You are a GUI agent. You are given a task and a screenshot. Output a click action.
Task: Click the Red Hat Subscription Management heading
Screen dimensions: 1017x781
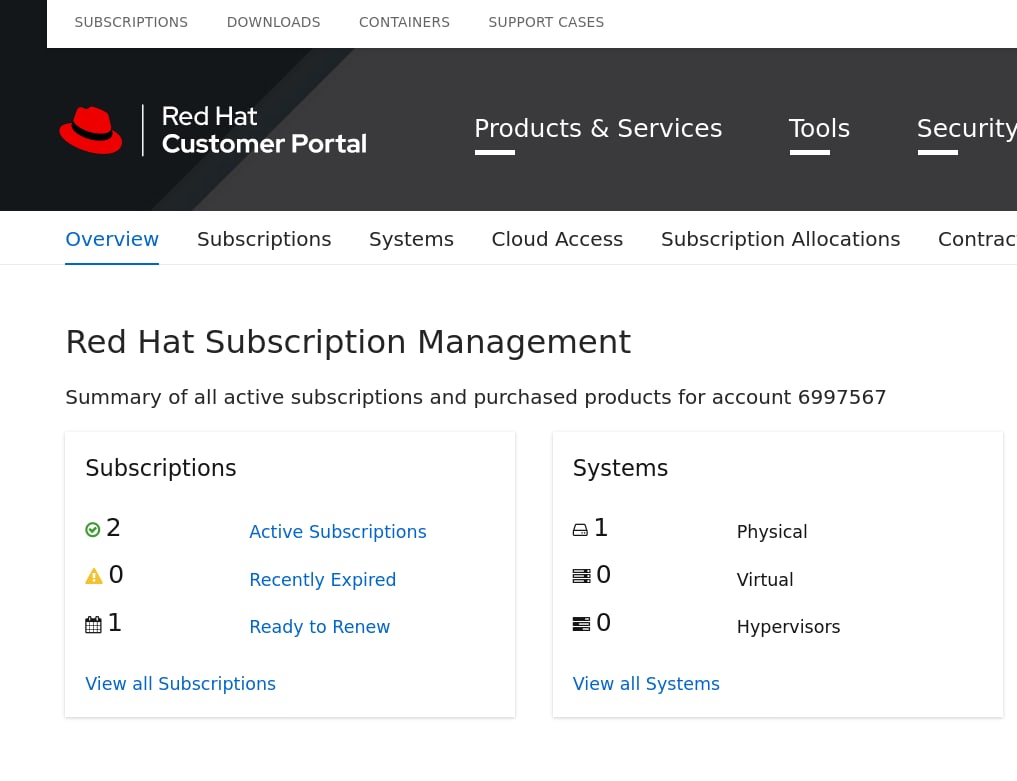click(348, 342)
